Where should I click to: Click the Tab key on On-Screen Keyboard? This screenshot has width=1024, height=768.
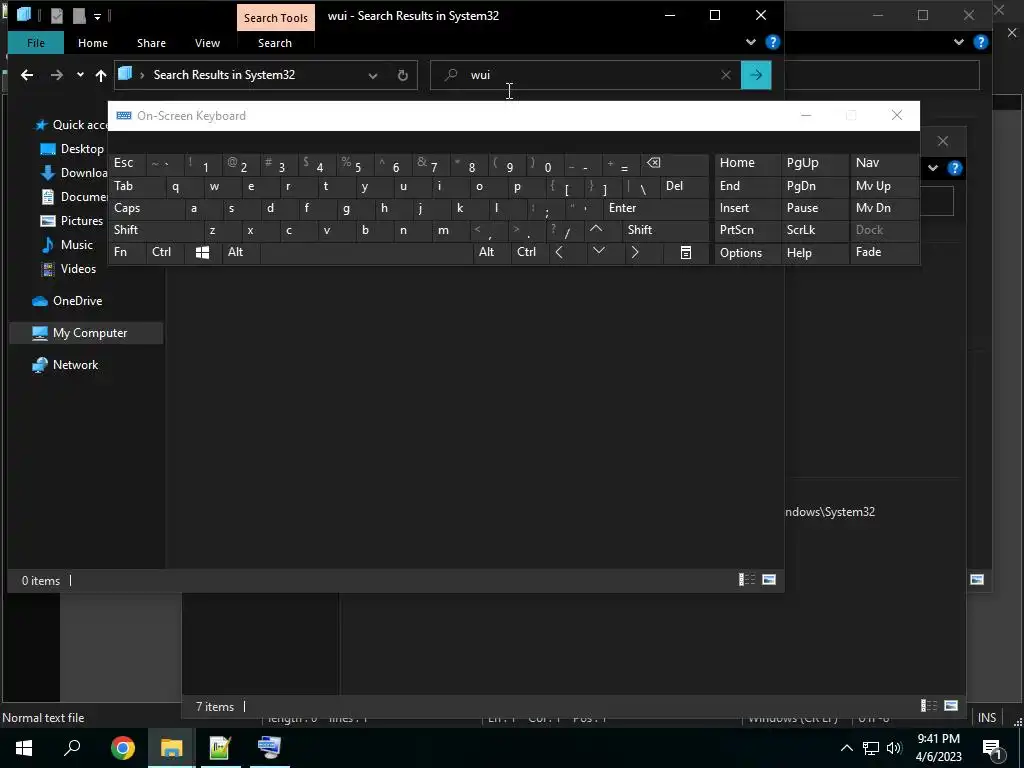click(x=136, y=187)
